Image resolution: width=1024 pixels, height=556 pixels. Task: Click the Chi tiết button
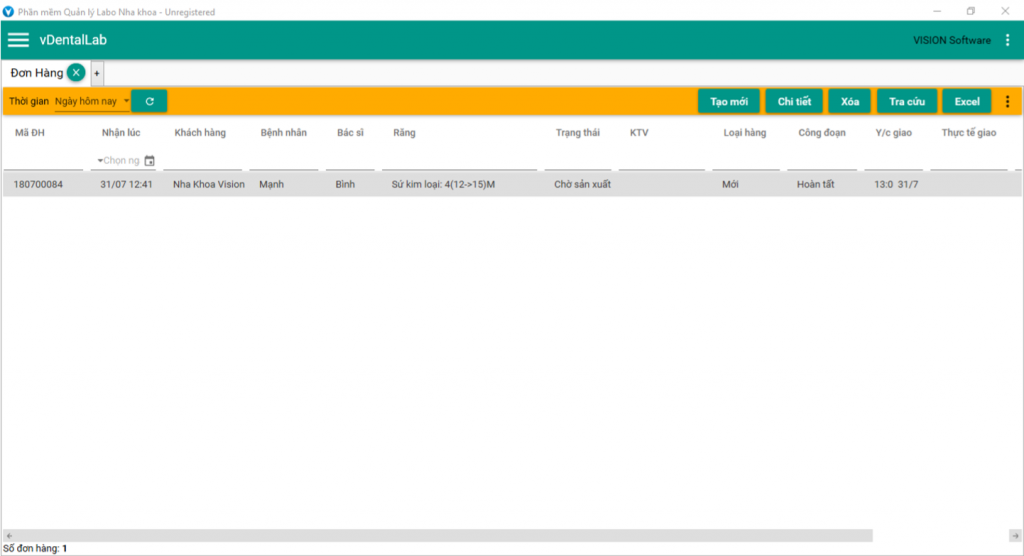794,101
